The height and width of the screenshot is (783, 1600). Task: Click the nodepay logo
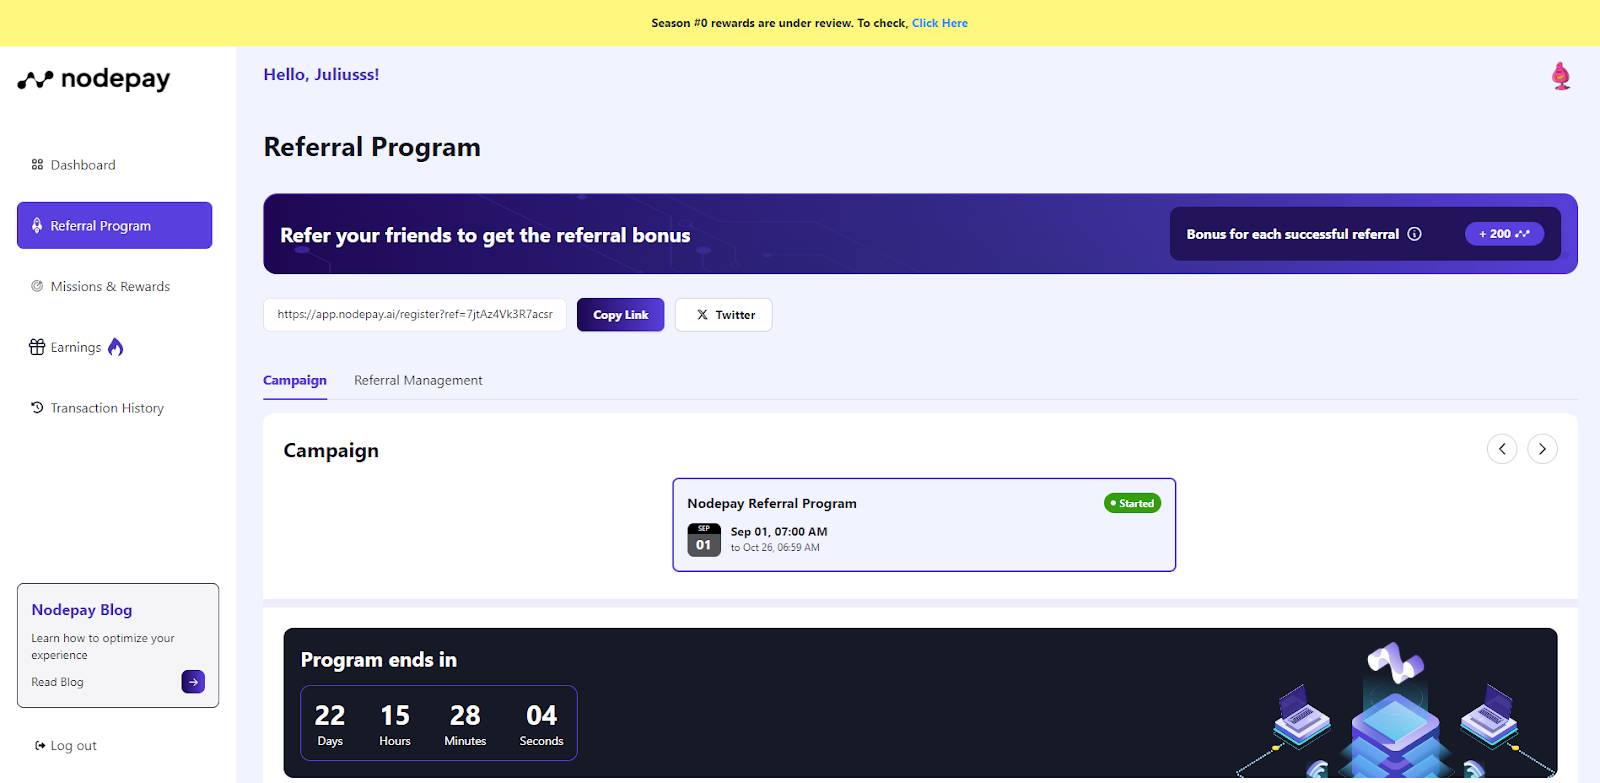point(94,79)
